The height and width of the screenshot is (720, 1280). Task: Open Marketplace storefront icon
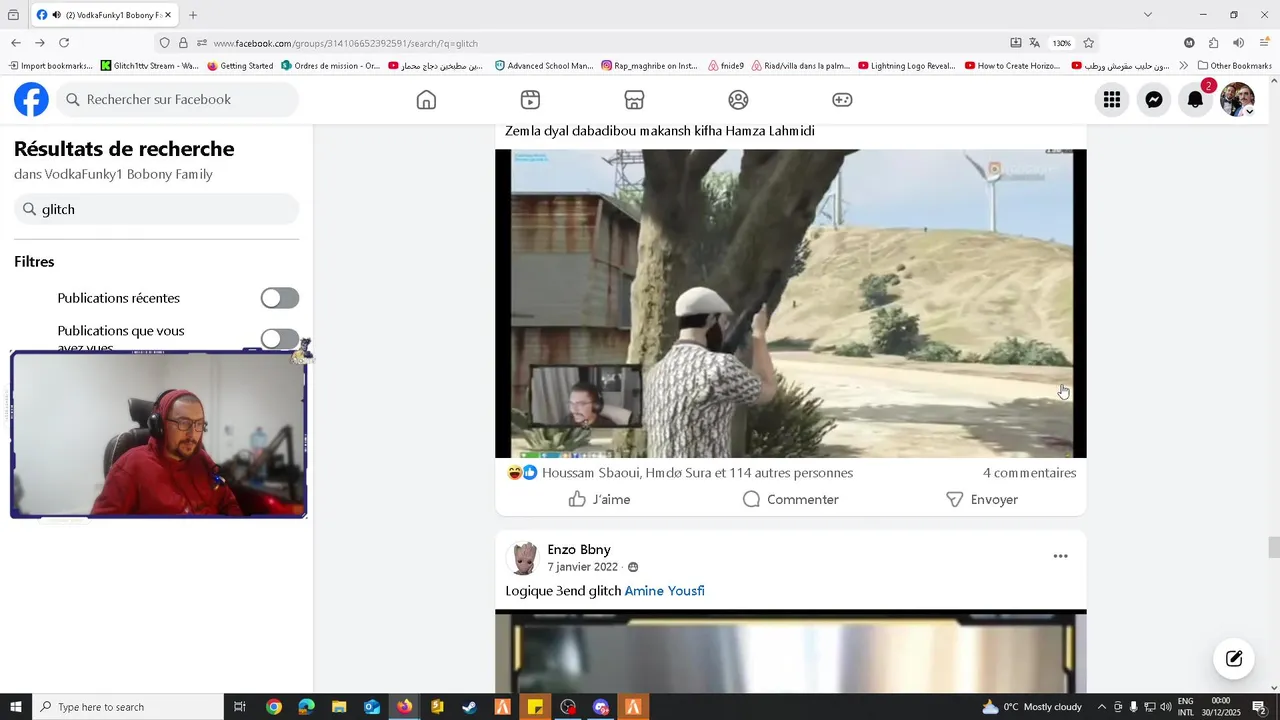coord(634,100)
